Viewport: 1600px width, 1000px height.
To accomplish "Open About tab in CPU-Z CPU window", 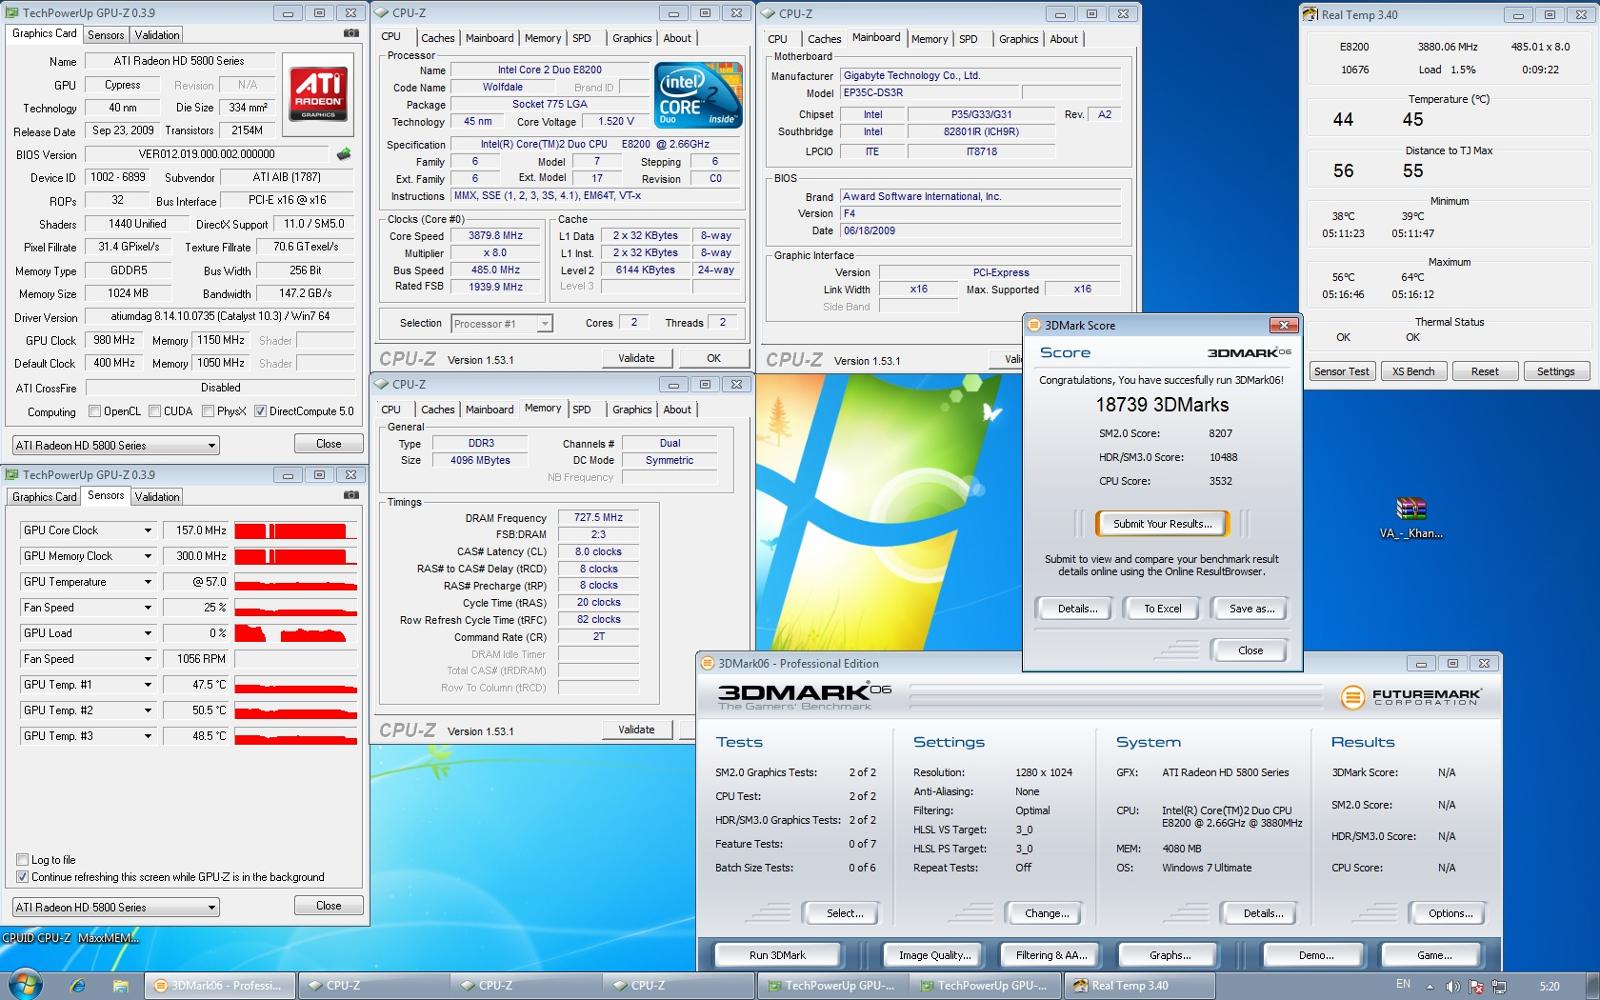I will tap(677, 38).
